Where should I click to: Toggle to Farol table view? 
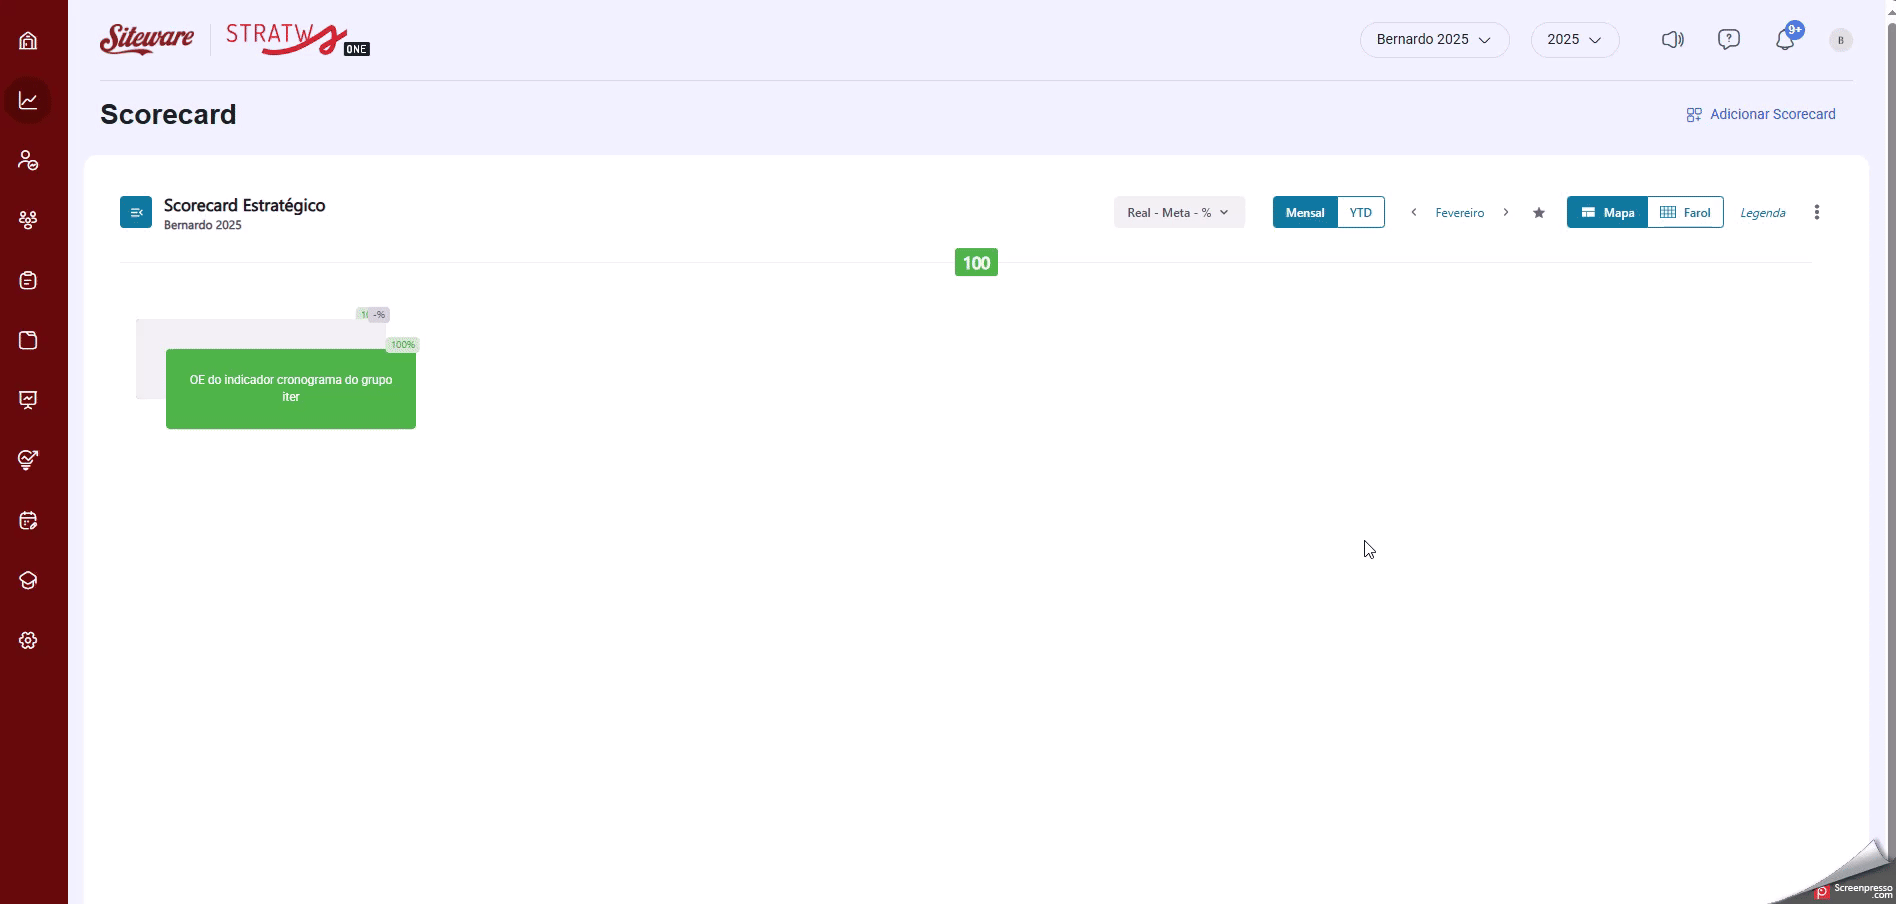coord(1685,213)
